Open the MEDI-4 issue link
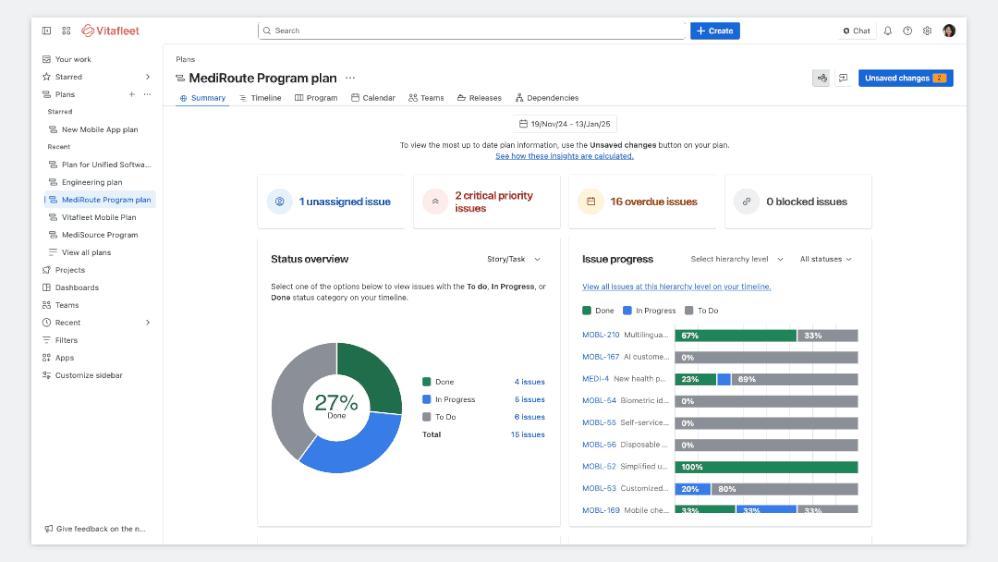 click(x=595, y=379)
